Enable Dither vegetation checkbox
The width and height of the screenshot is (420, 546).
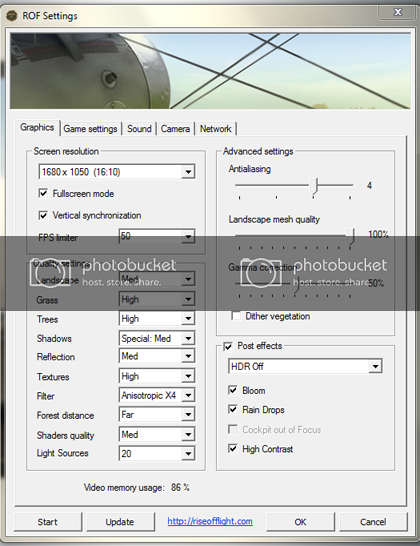(236, 316)
